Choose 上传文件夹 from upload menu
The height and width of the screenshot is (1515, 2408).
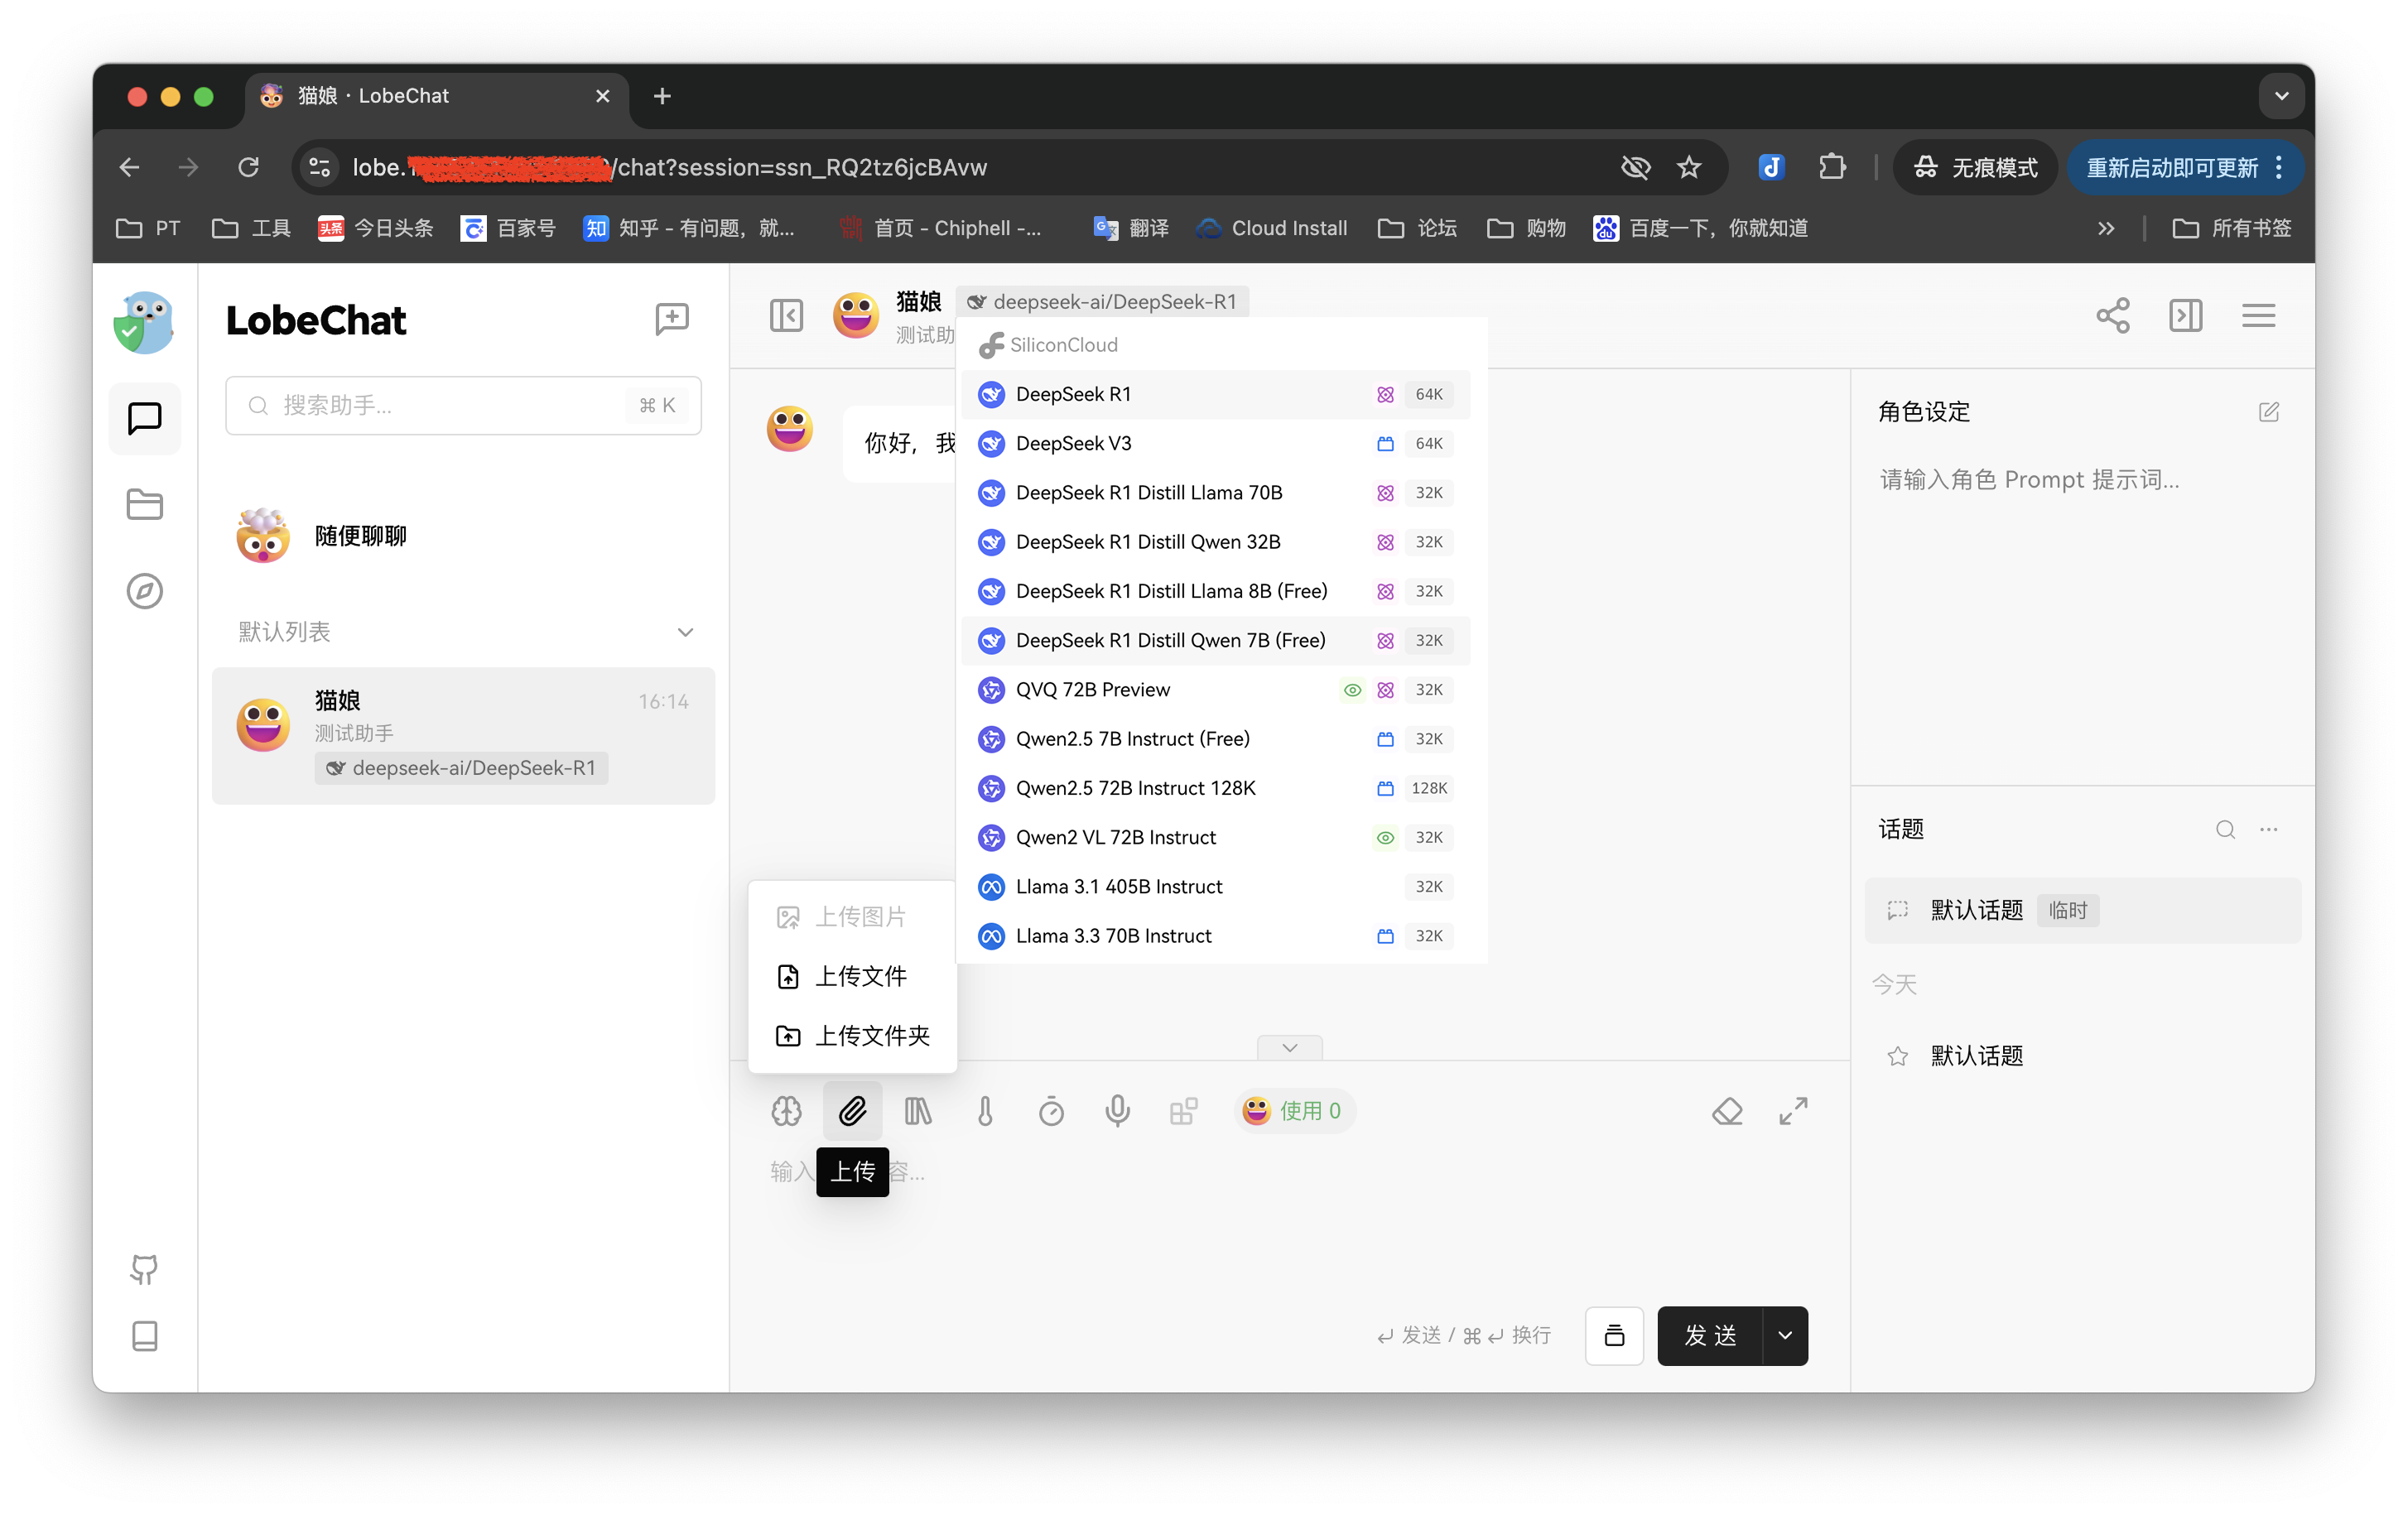pyautogui.click(x=852, y=1035)
